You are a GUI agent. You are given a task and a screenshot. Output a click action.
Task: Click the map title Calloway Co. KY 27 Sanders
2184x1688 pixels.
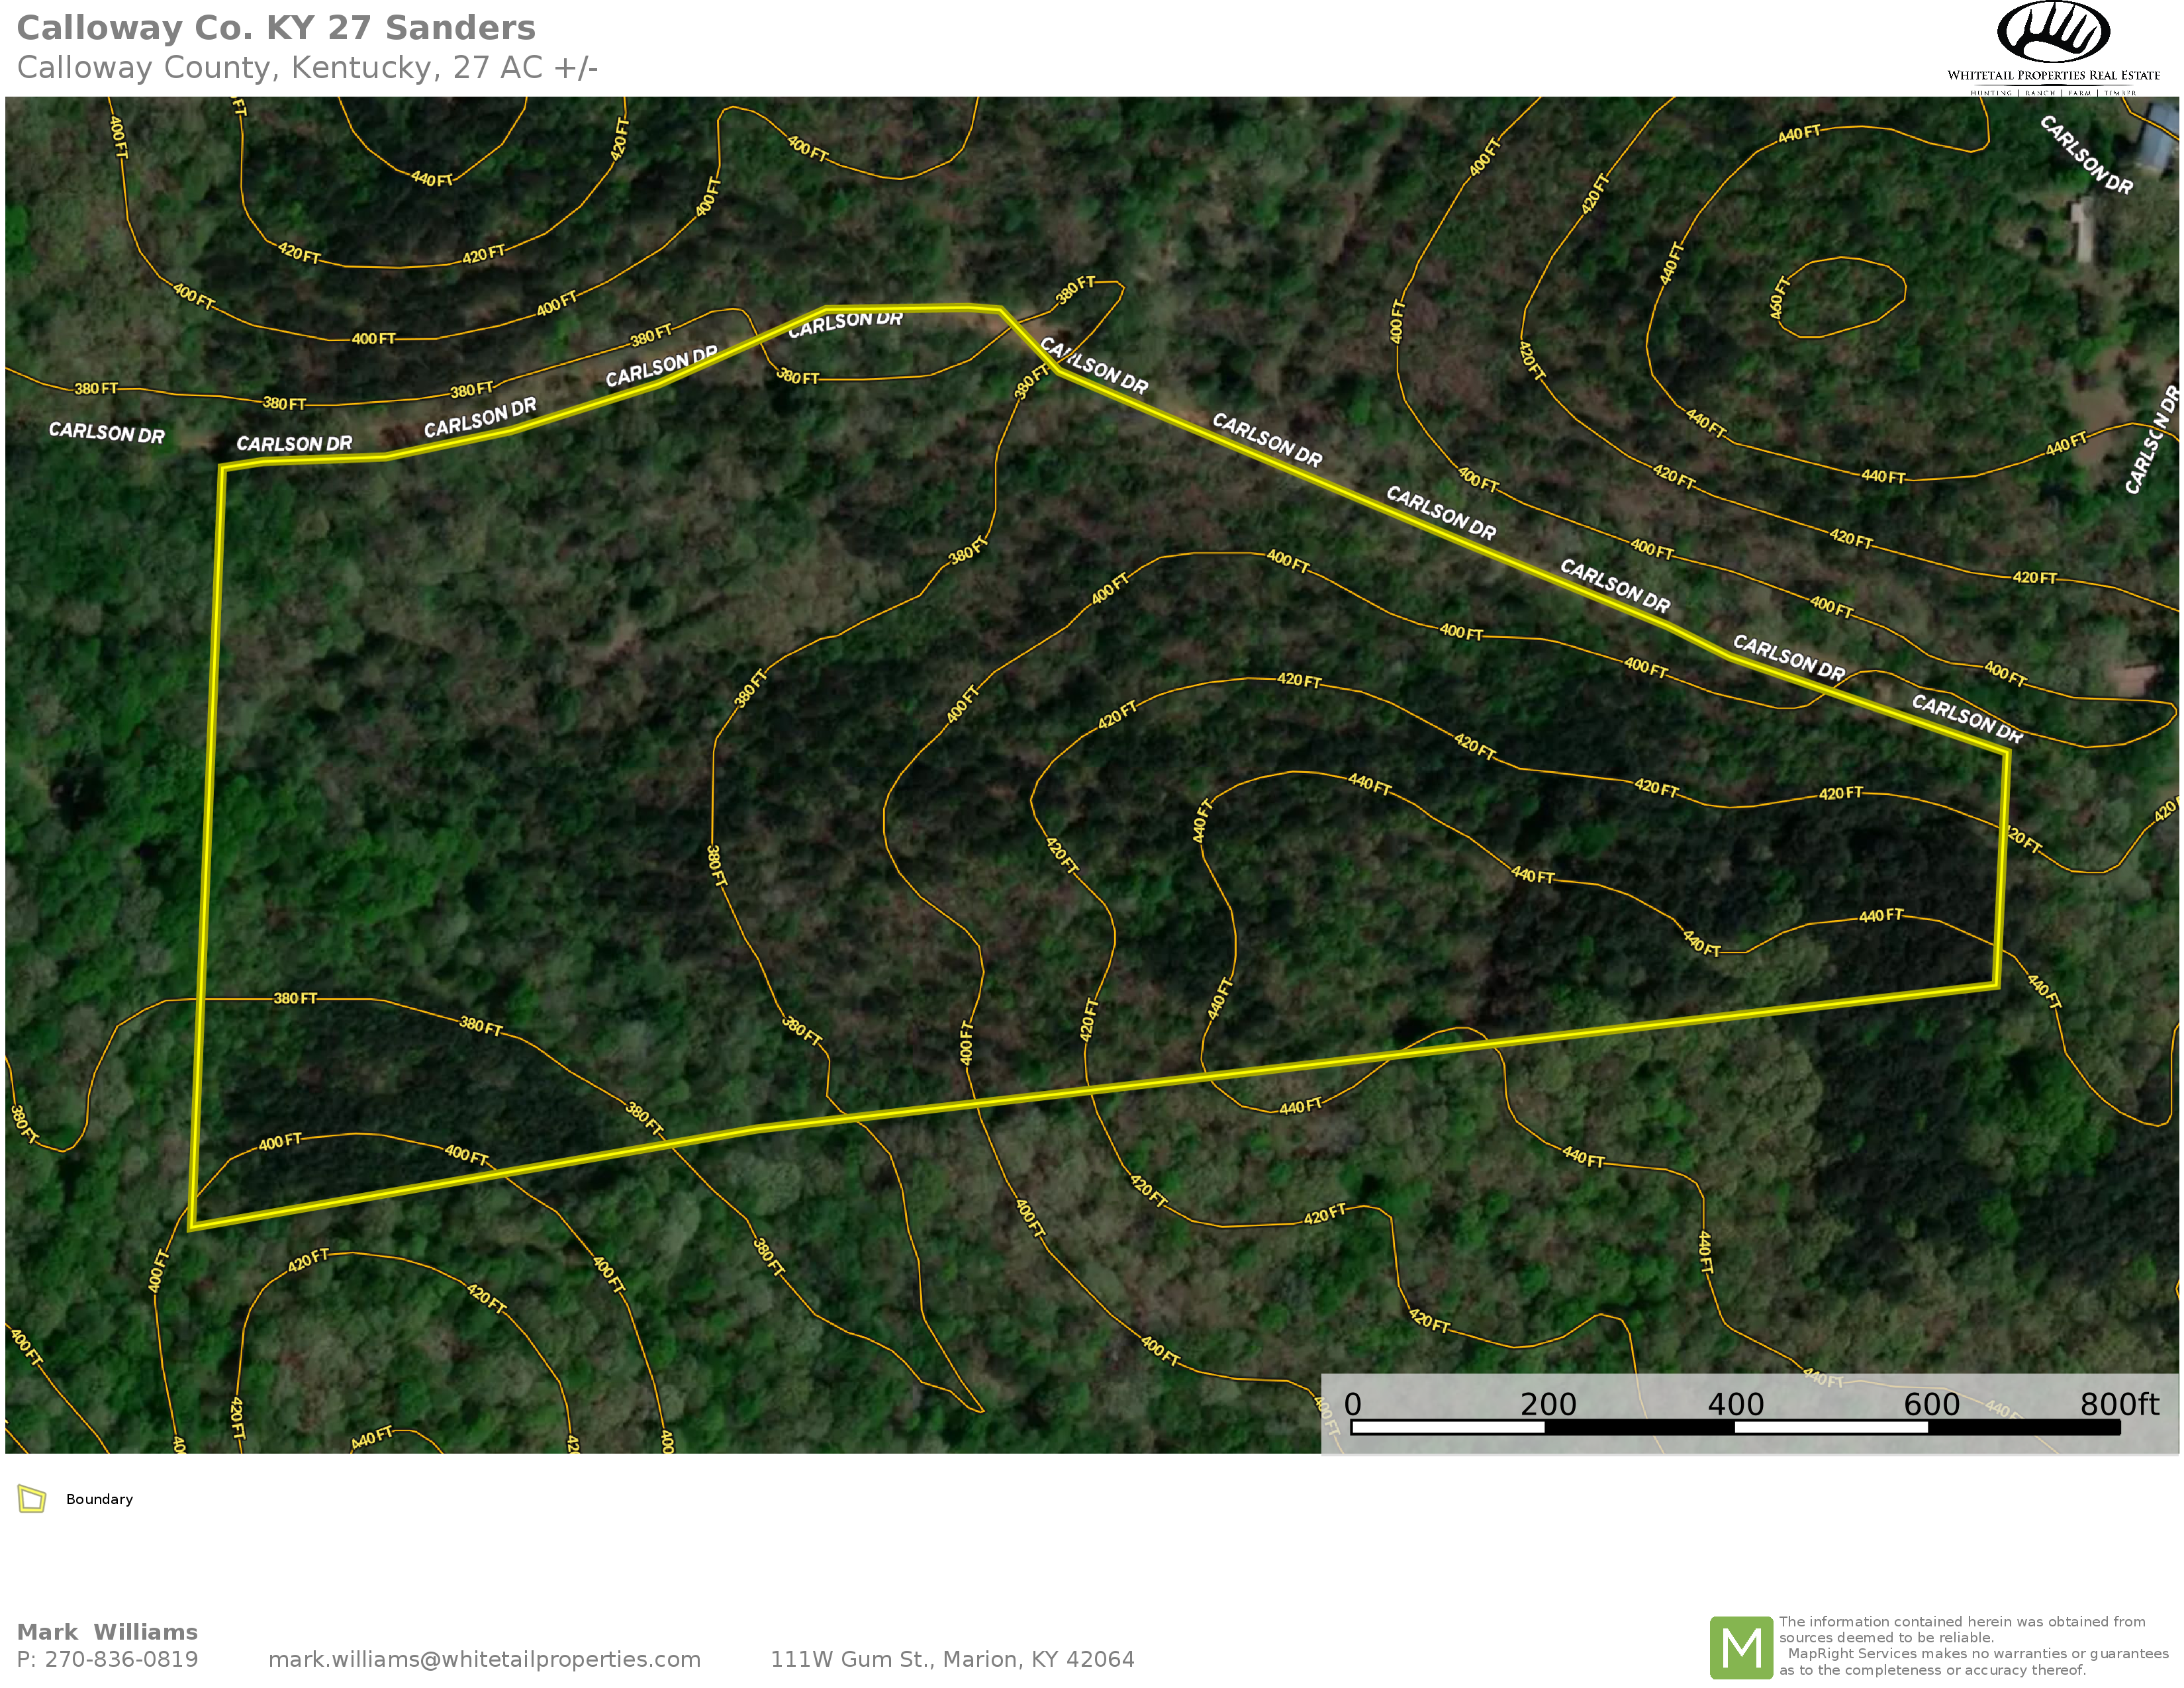(x=276, y=28)
